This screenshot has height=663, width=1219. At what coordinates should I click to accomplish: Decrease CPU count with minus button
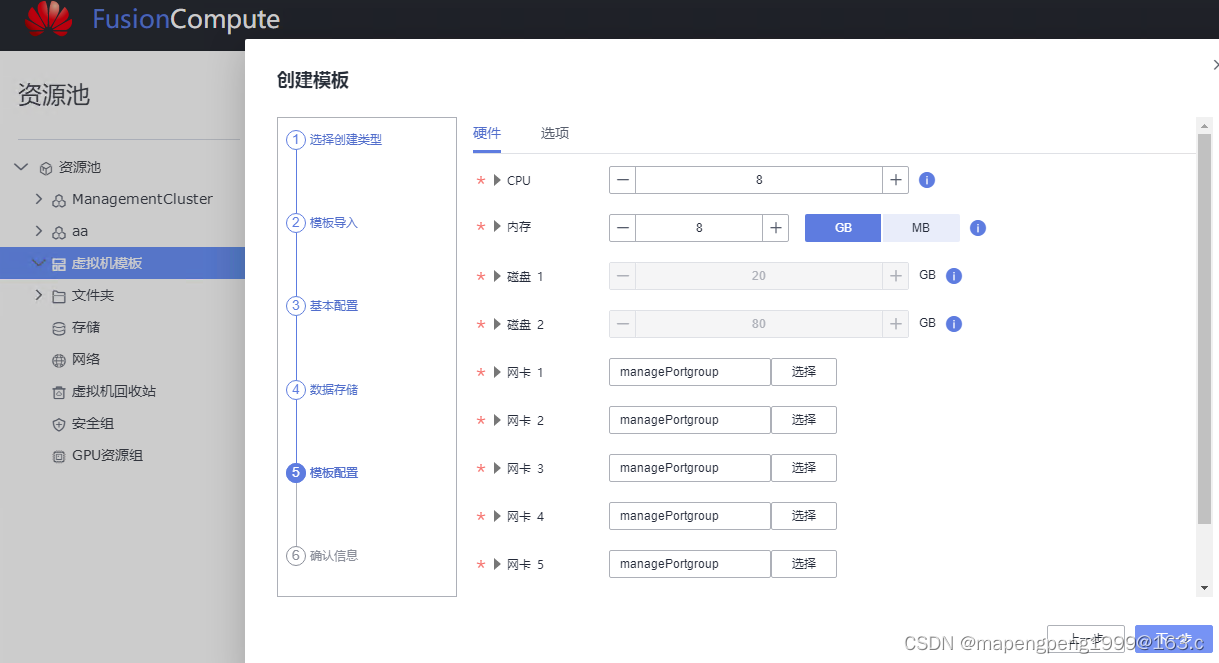click(623, 180)
